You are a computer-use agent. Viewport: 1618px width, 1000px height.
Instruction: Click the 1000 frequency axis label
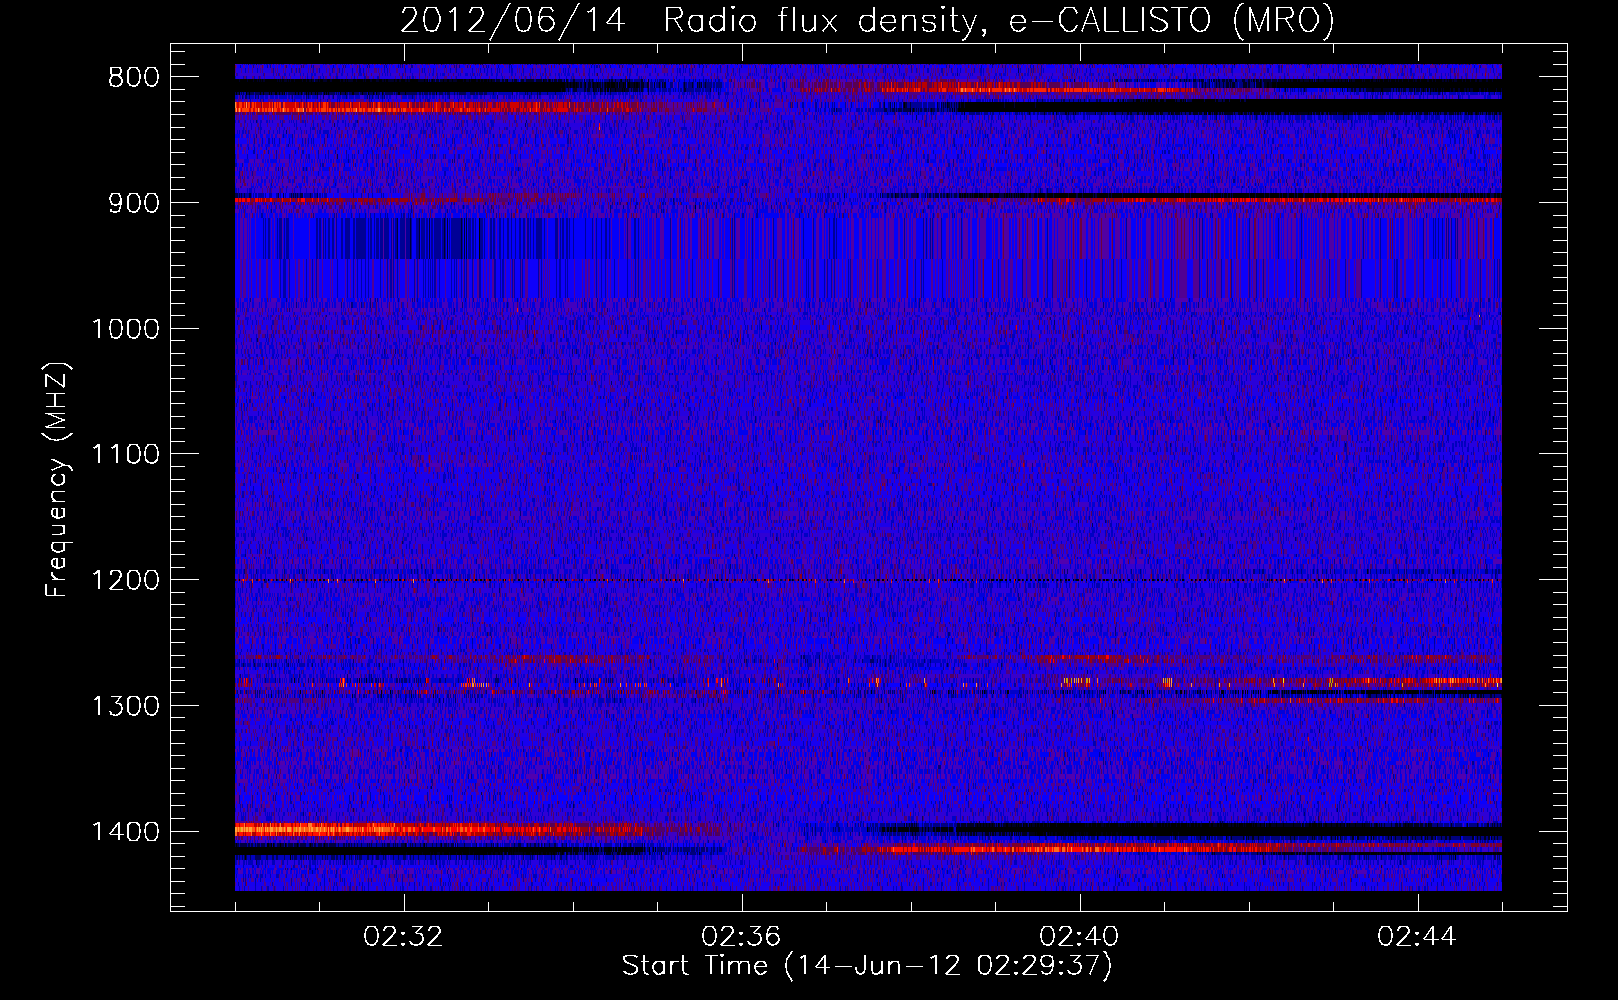click(x=126, y=329)
